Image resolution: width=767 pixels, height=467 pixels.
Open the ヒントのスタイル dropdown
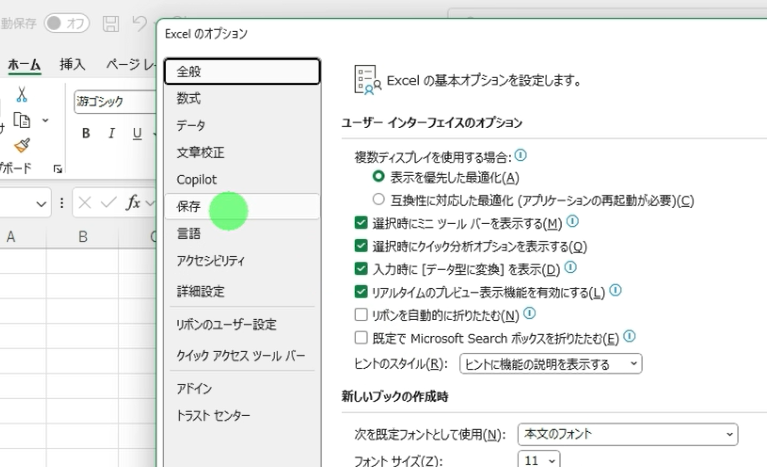[550, 364]
